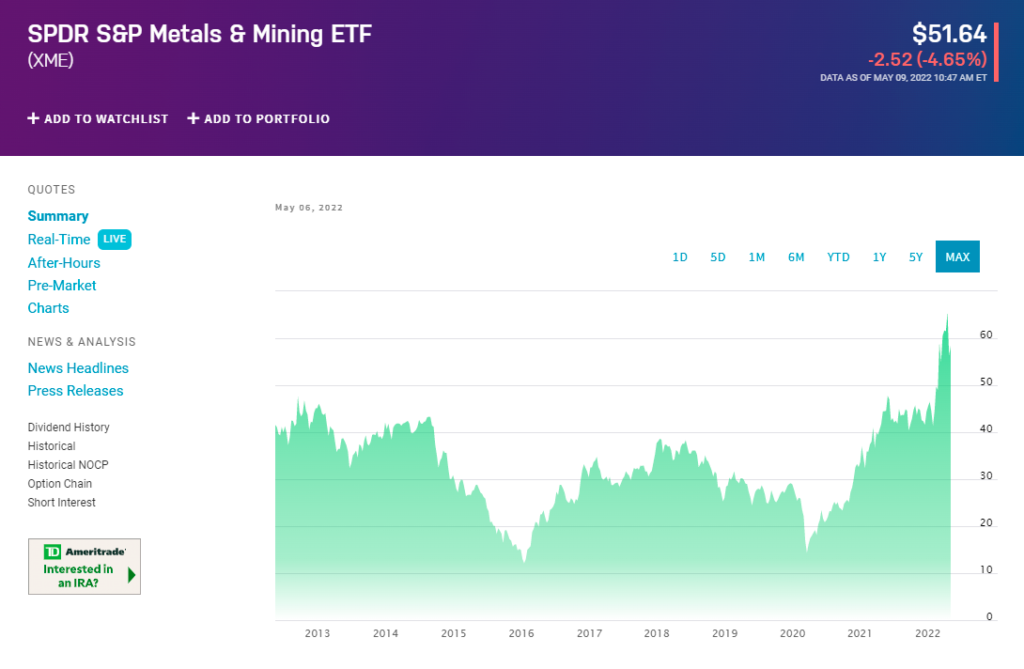This screenshot has height=669, width=1024.
Task: Select the 1M chart period
Action: [757, 256]
